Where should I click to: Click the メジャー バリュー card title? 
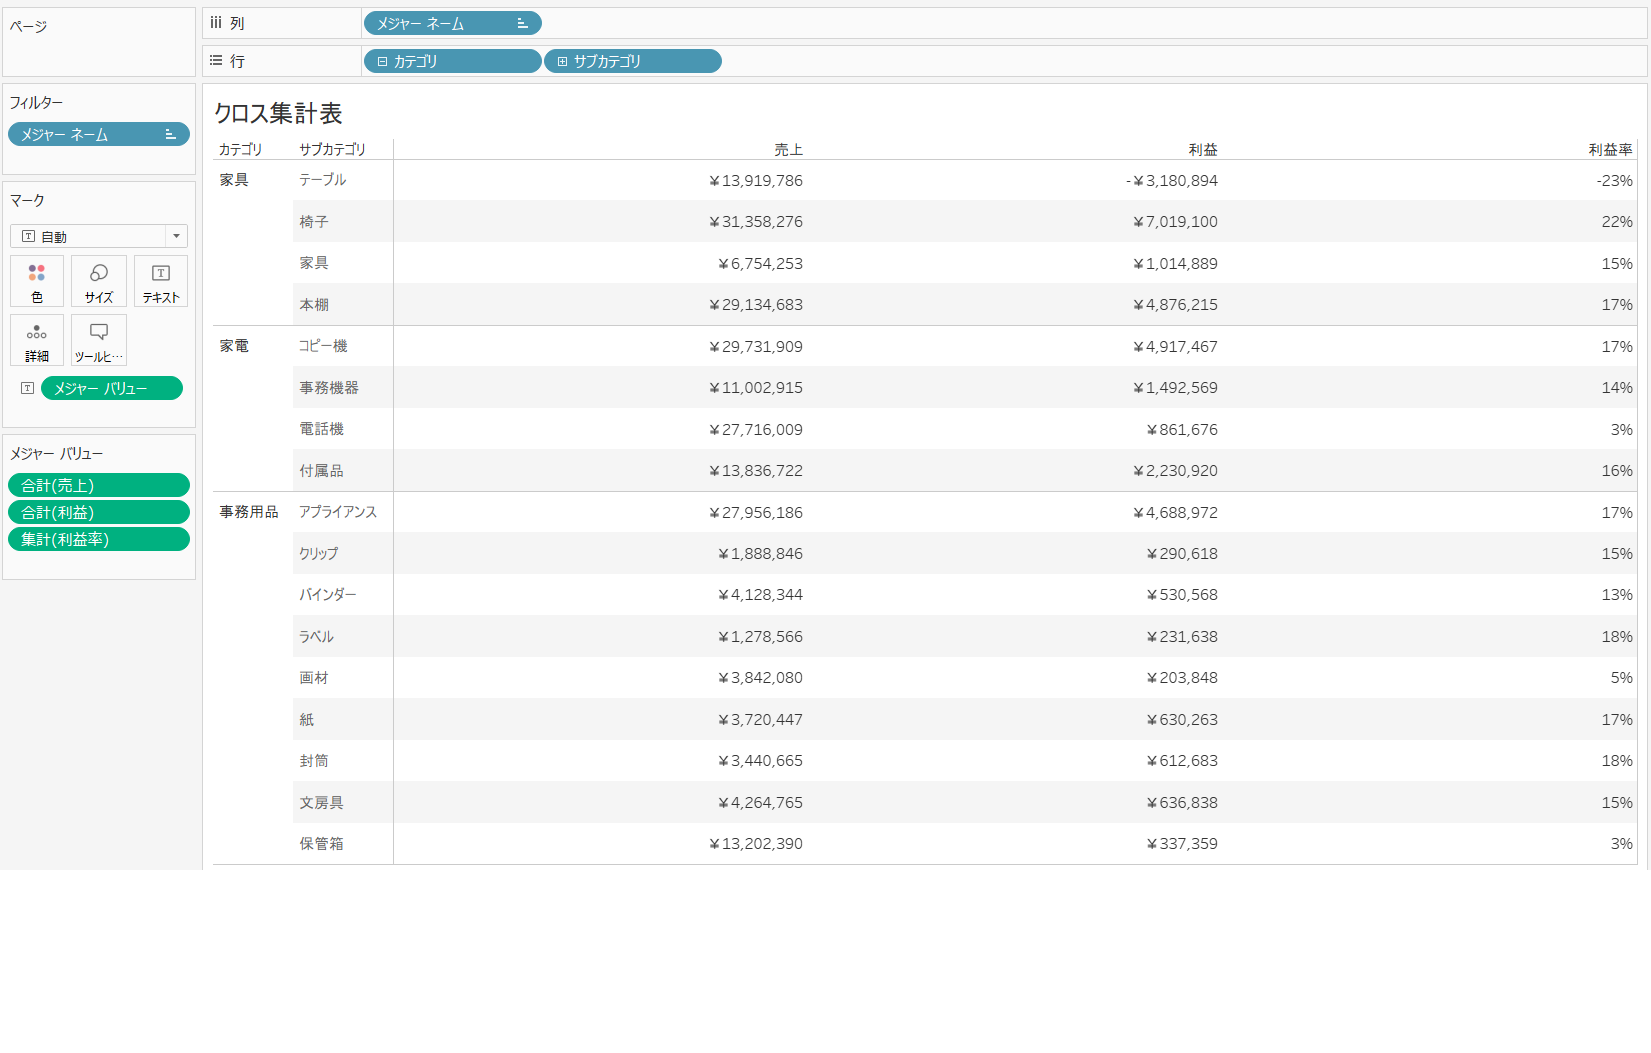[x=56, y=454]
